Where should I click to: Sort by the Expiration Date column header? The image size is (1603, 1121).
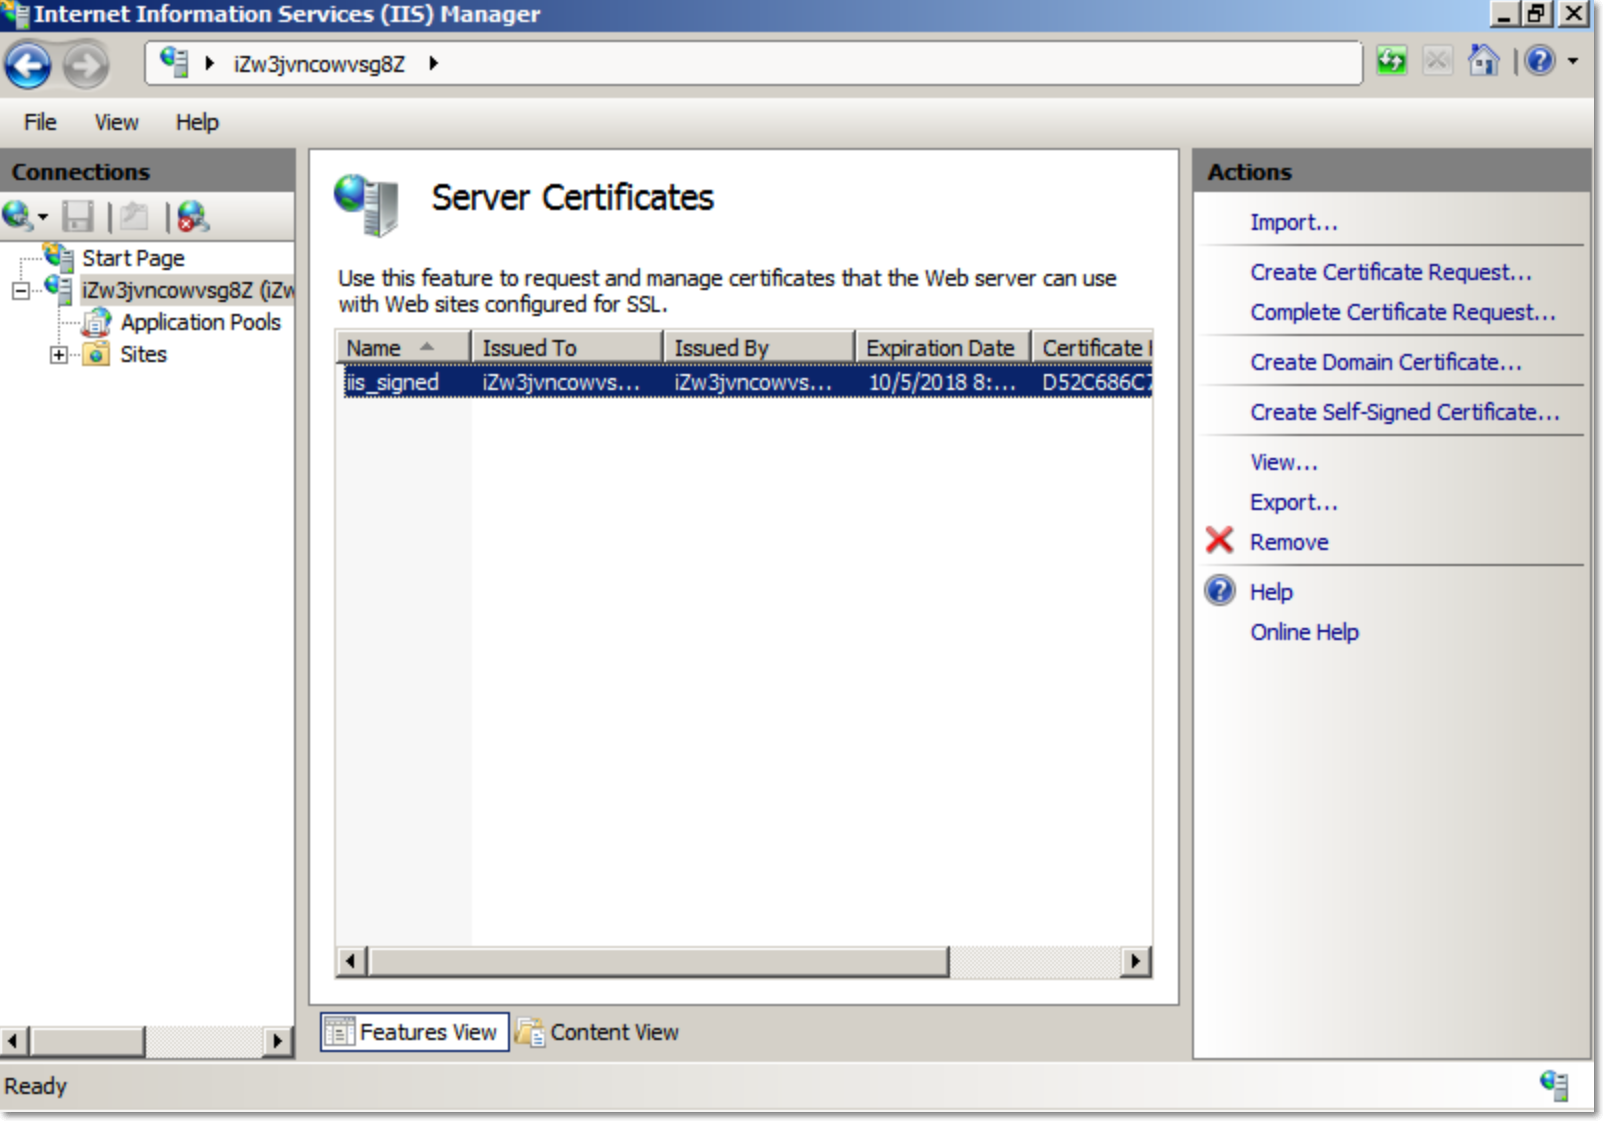pyautogui.click(x=940, y=348)
